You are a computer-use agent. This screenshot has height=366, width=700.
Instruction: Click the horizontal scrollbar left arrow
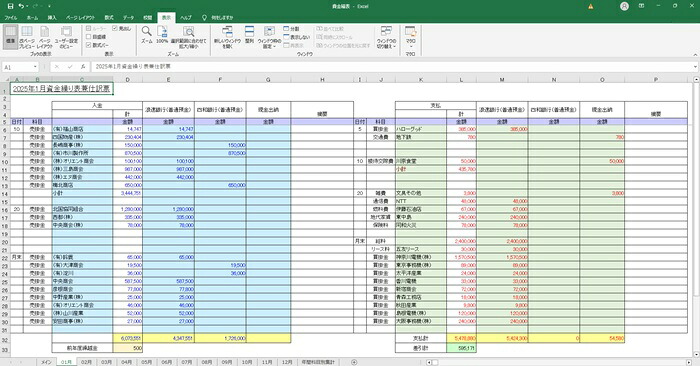429,362
